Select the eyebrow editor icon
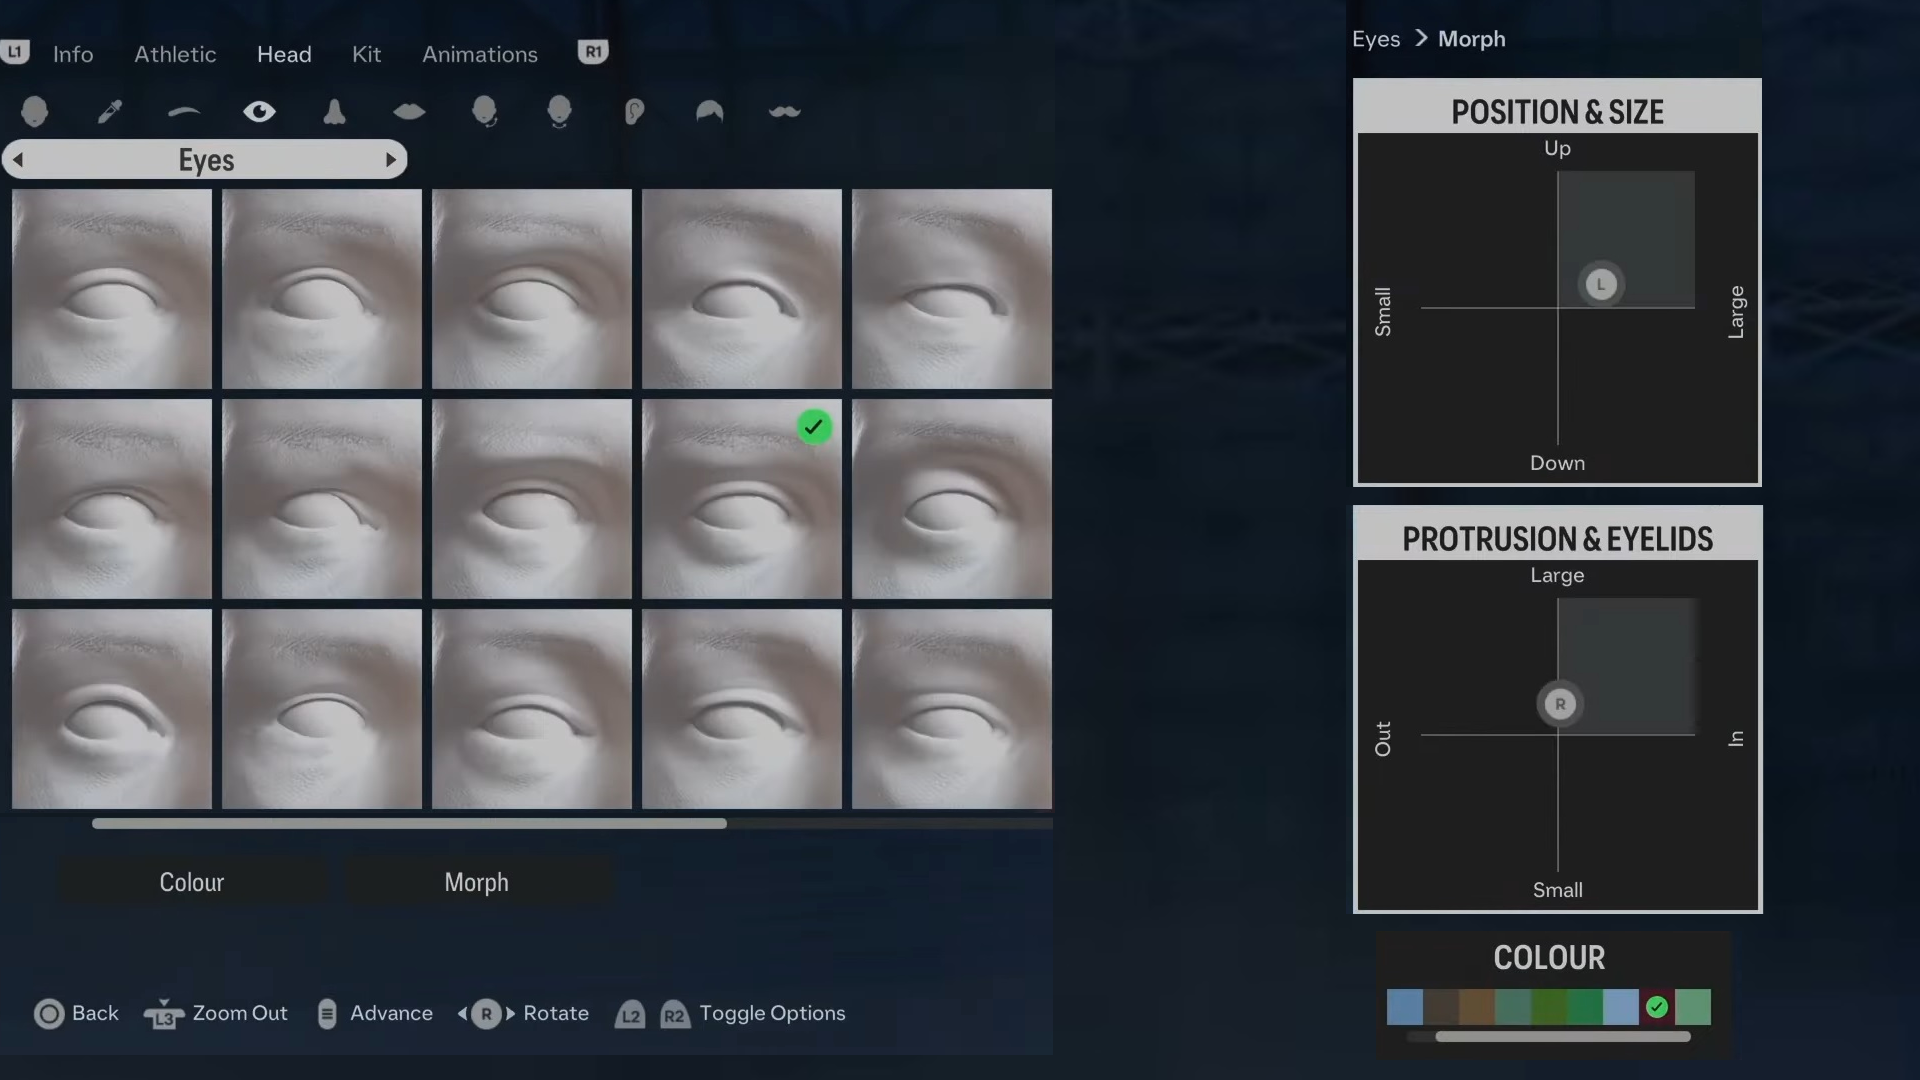Image resolution: width=1920 pixels, height=1080 pixels. pyautogui.click(x=185, y=111)
